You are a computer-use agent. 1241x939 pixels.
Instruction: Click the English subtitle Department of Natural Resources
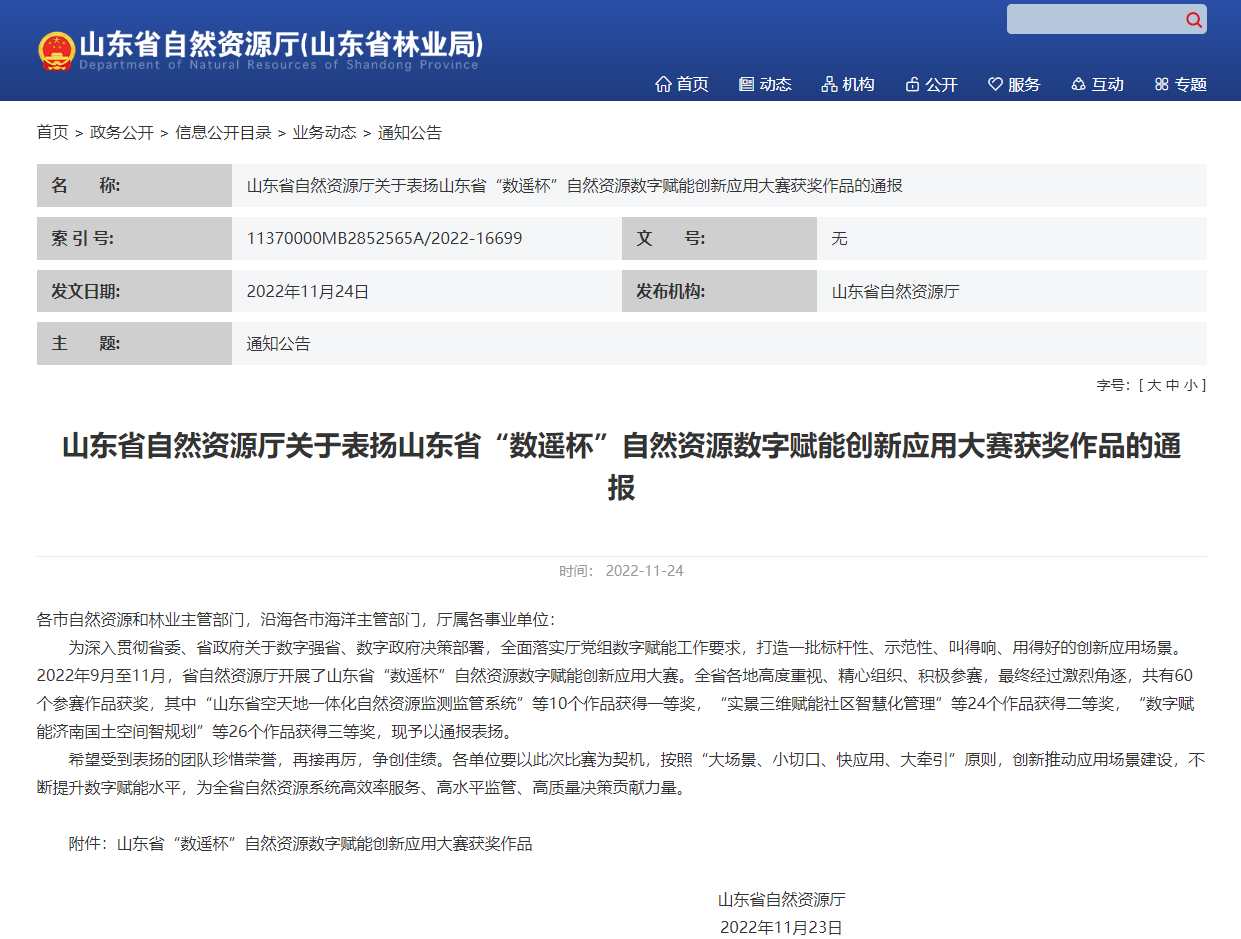point(279,65)
